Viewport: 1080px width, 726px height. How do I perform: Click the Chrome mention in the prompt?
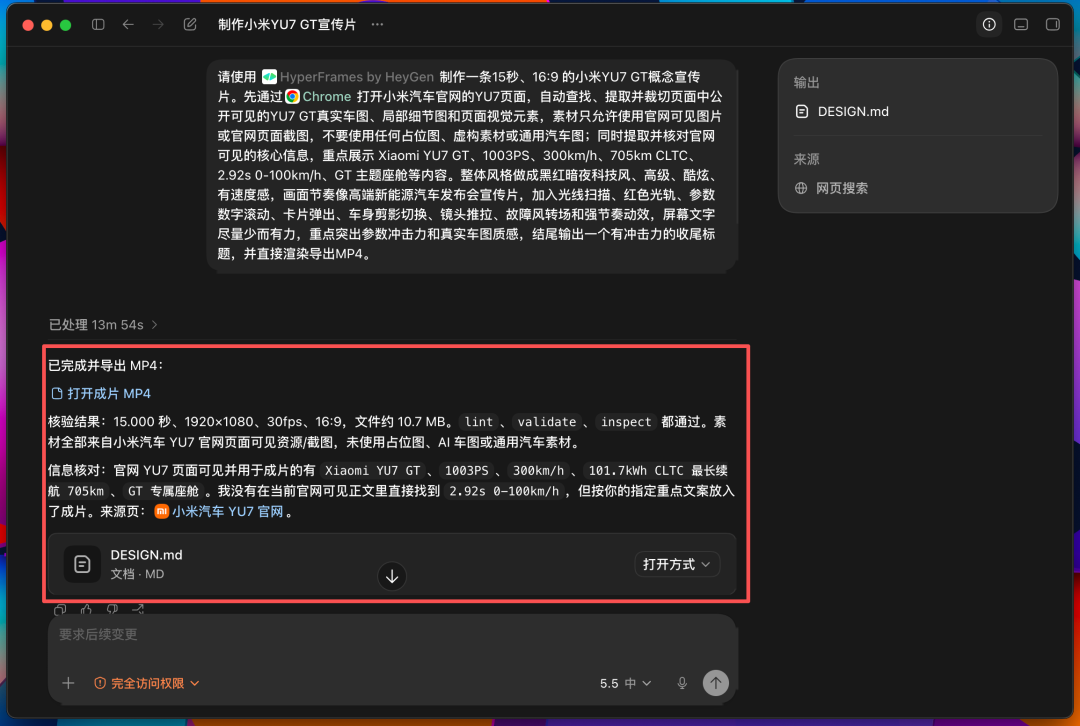point(318,96)
